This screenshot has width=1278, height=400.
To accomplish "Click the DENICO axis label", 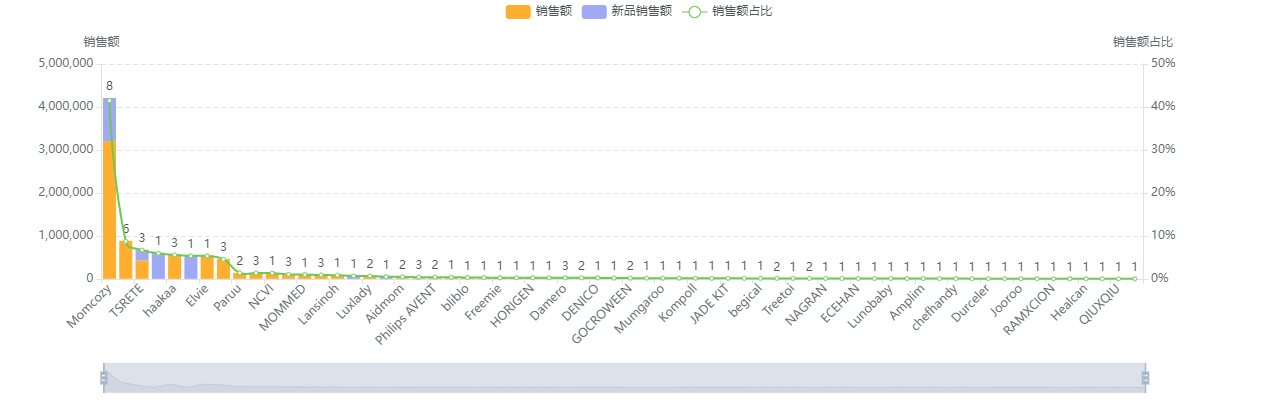I will point(581,301).
